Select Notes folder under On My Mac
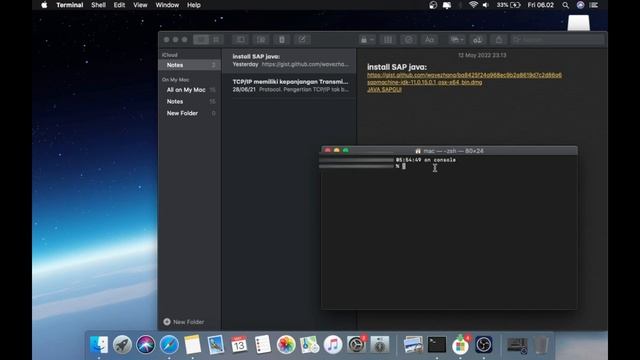The image size is (640, 360). click(189, 101)
